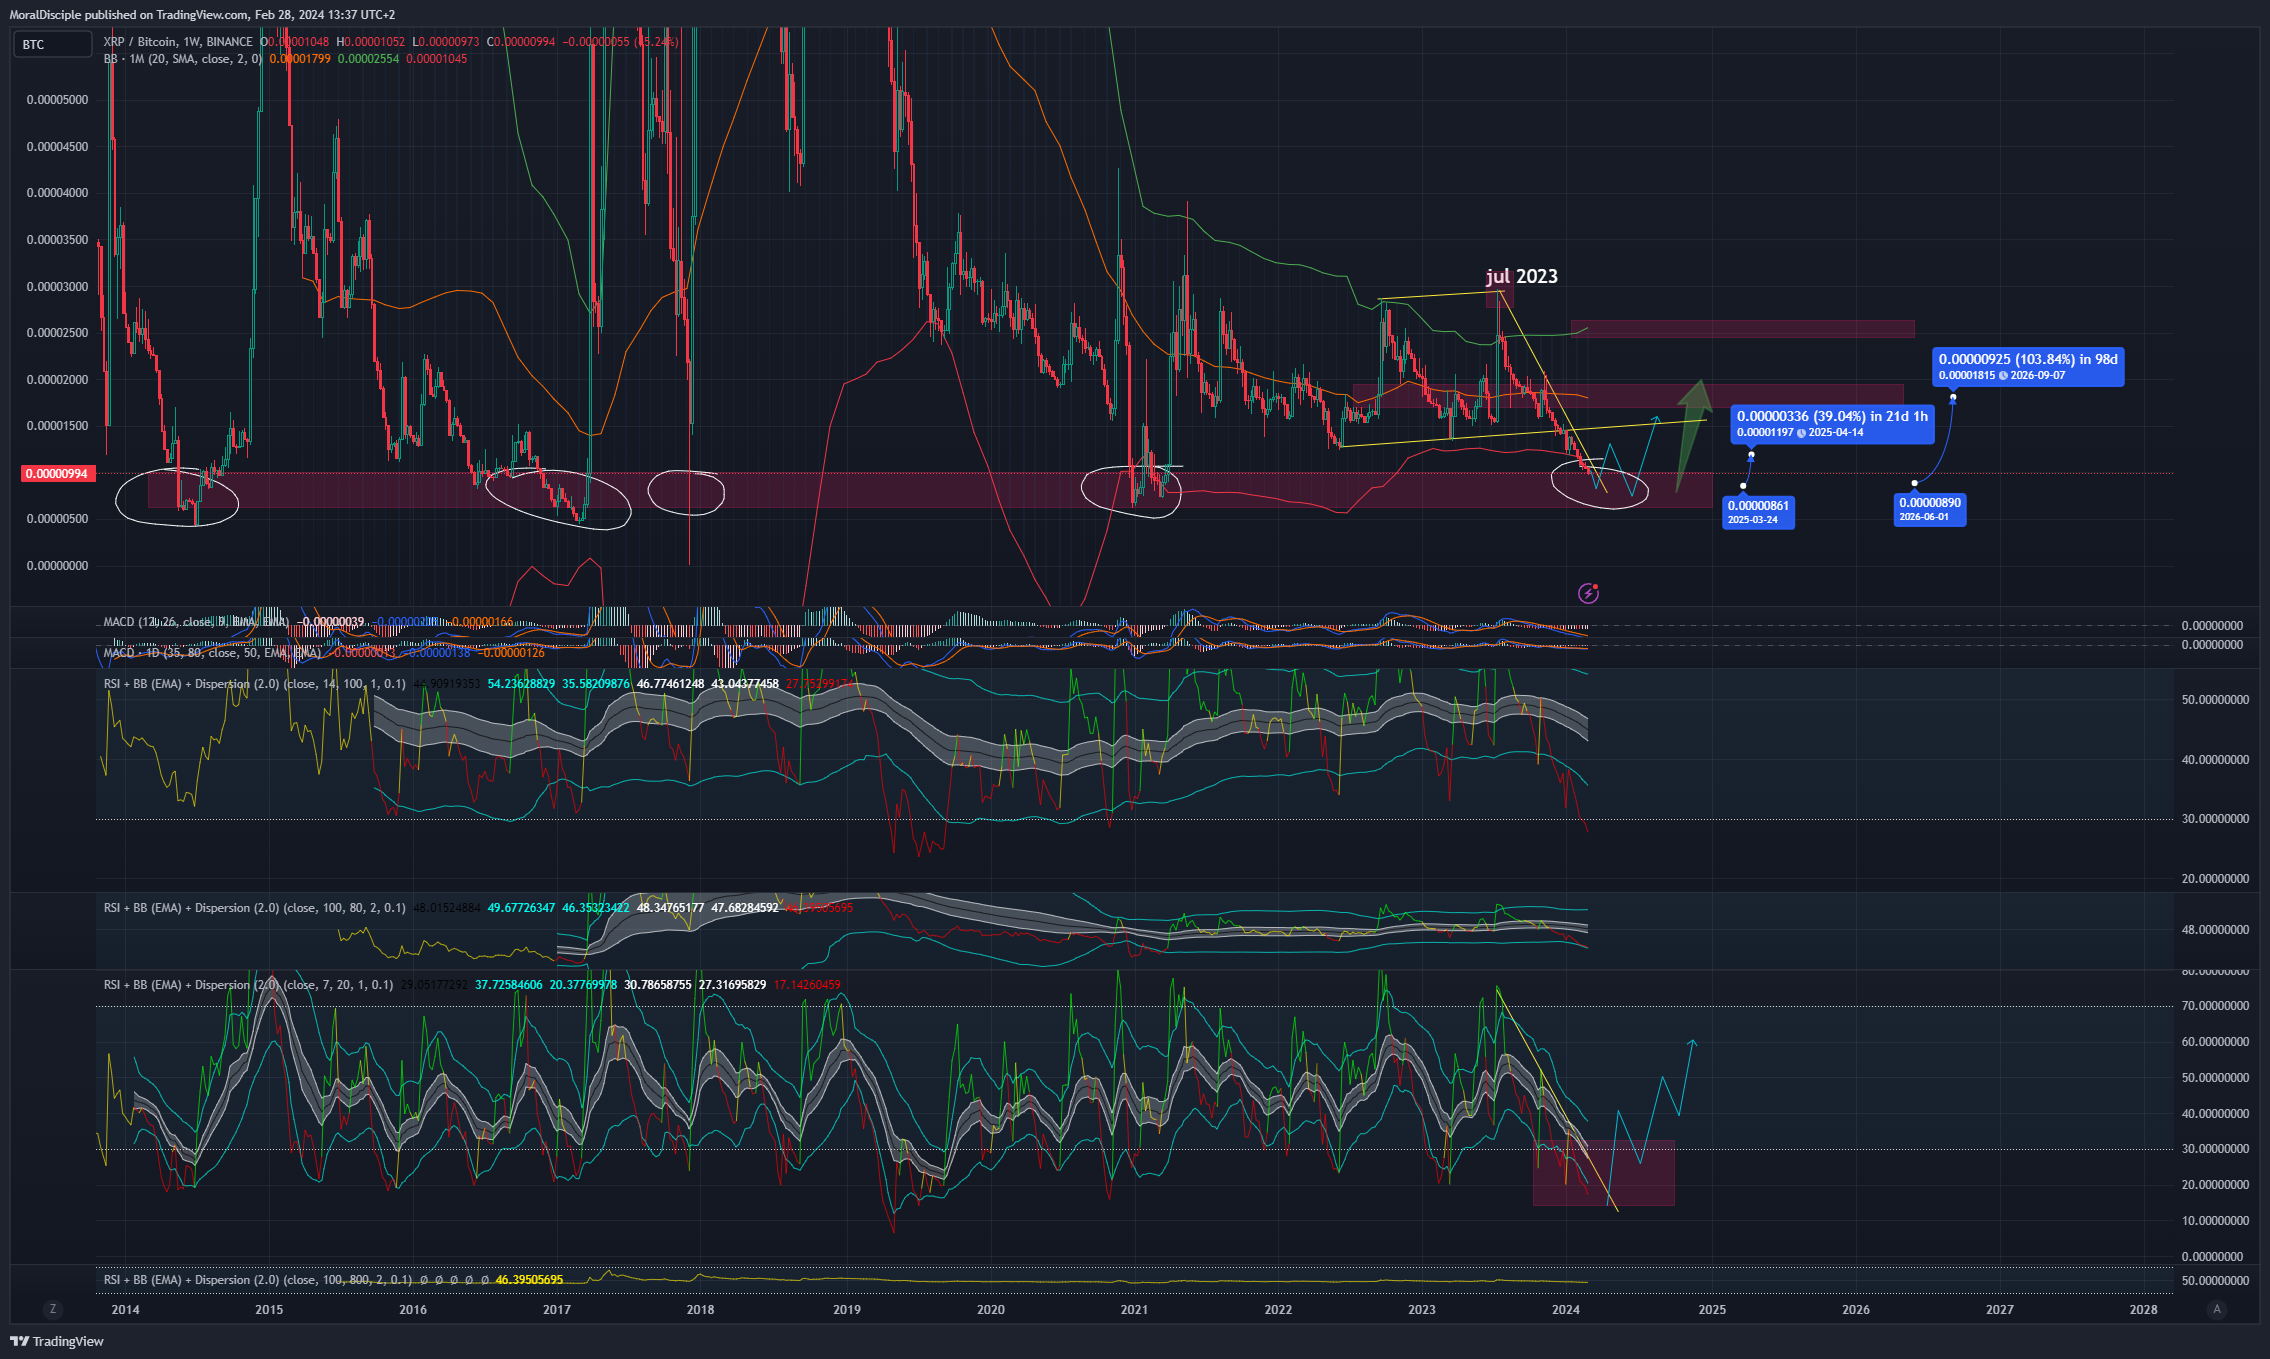
Task: Click the 70.00000000 RSI scale label
Action: (2215, 1006)
